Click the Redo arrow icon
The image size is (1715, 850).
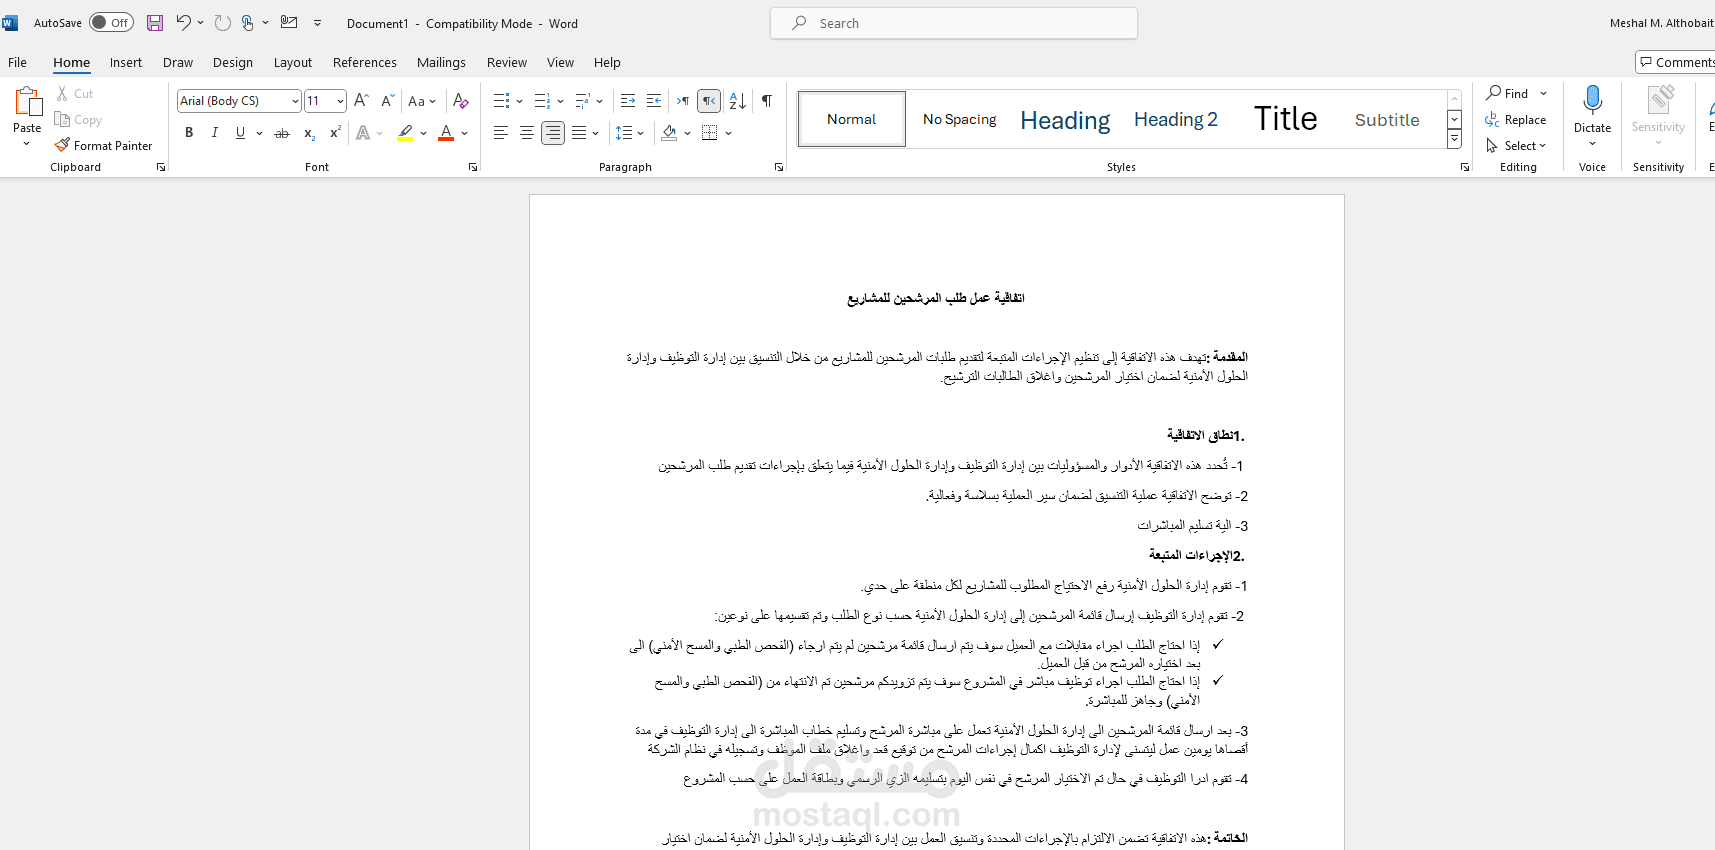click(x=222, y=23)
